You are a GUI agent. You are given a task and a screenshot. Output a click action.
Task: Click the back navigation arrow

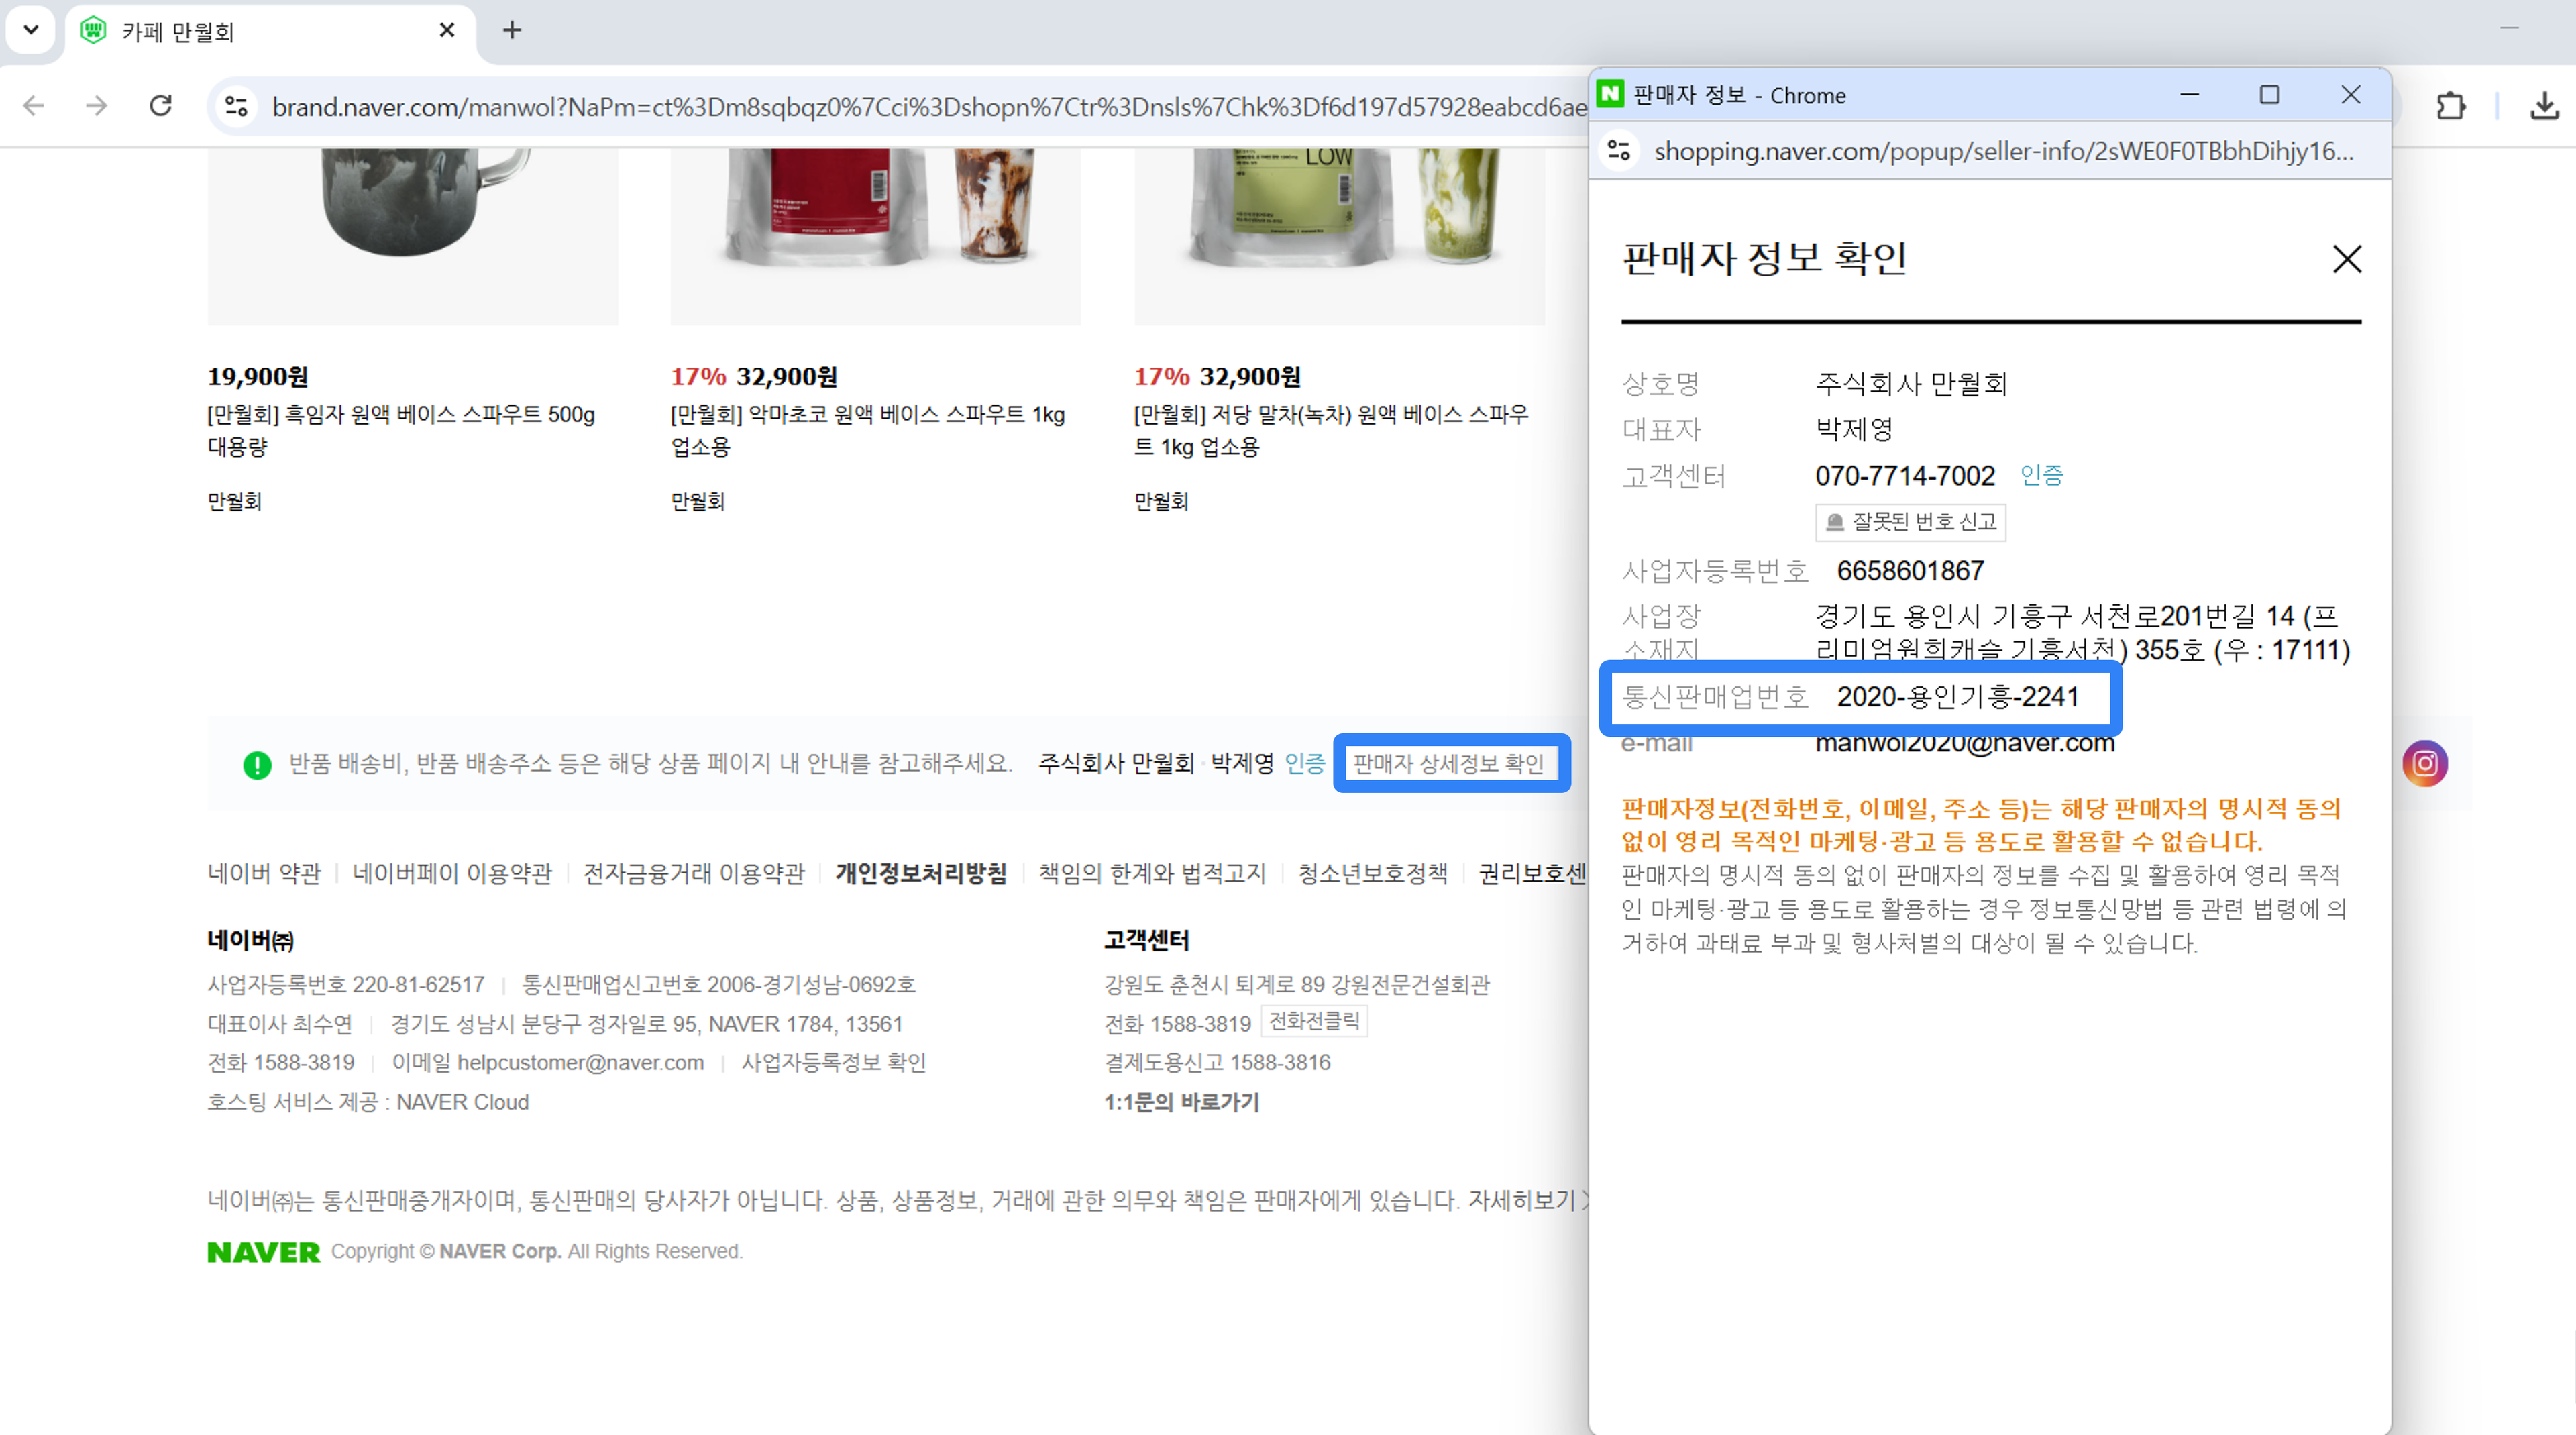pos(34,106)
